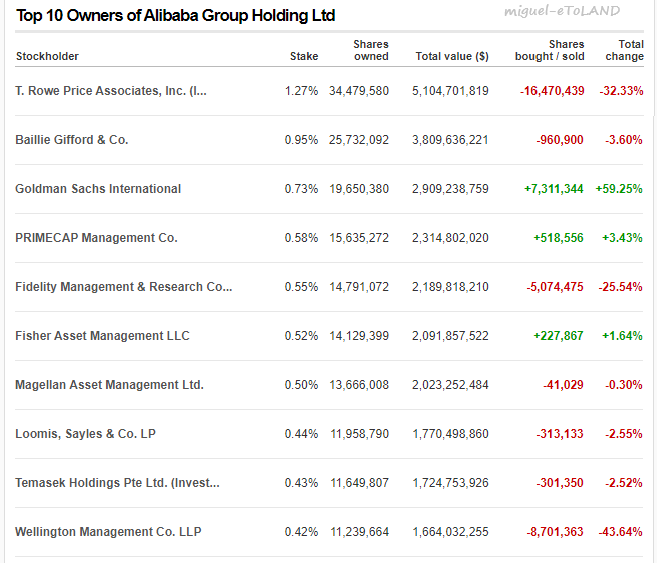Viewport: 657px width, 563px height.
Task: Open Loomis, Sayles & Co. LP entry
Action: (85, 434)
